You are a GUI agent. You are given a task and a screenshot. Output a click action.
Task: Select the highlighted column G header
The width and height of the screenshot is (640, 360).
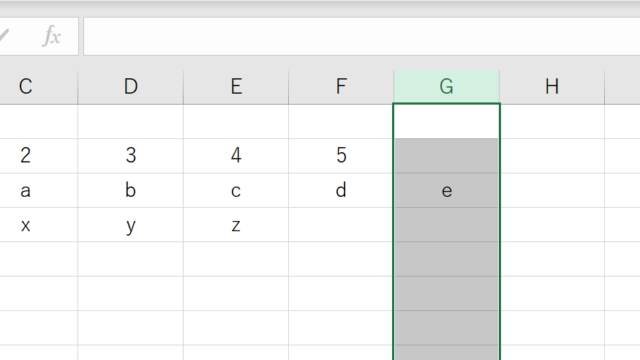447,86
